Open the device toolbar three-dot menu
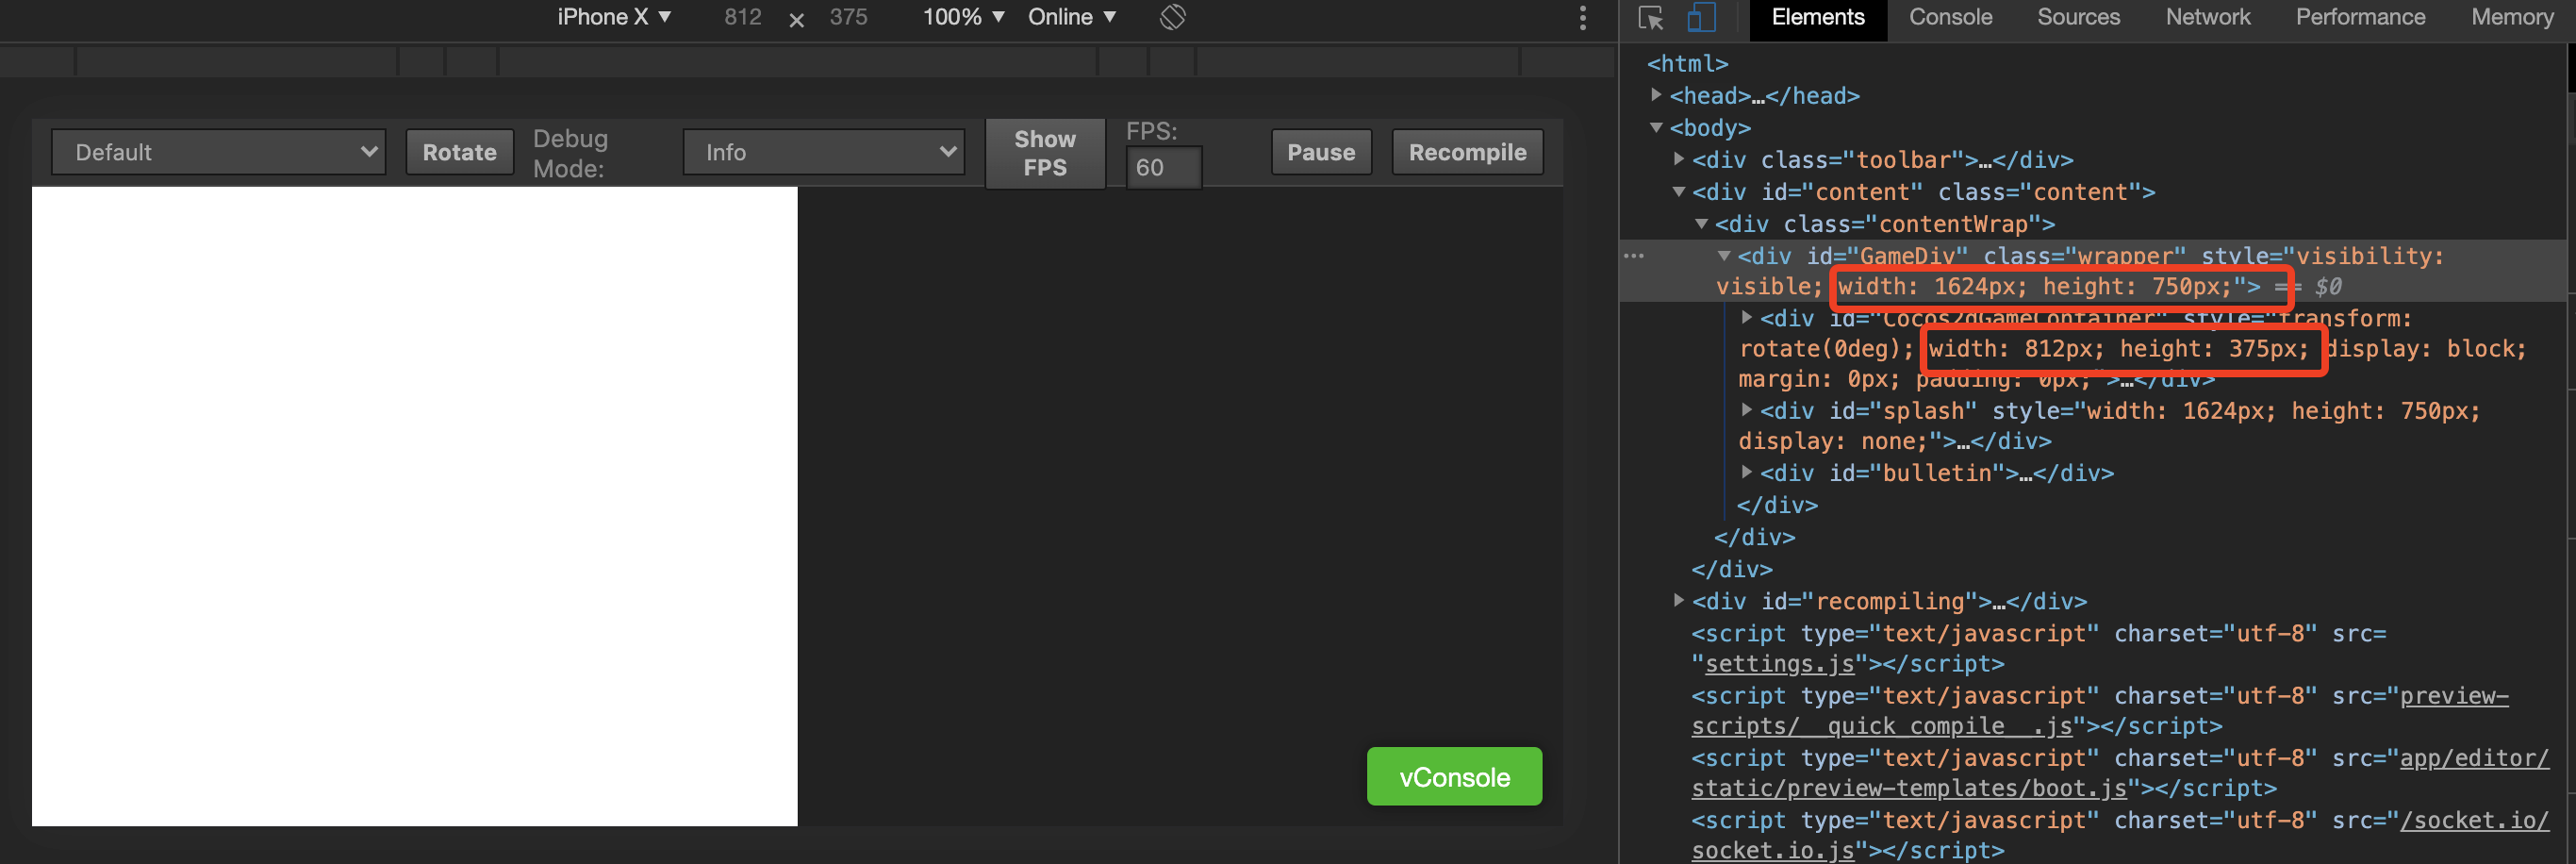This screenshot has width=2576, height=864. pyautogui.click(x=1582, y=17)
